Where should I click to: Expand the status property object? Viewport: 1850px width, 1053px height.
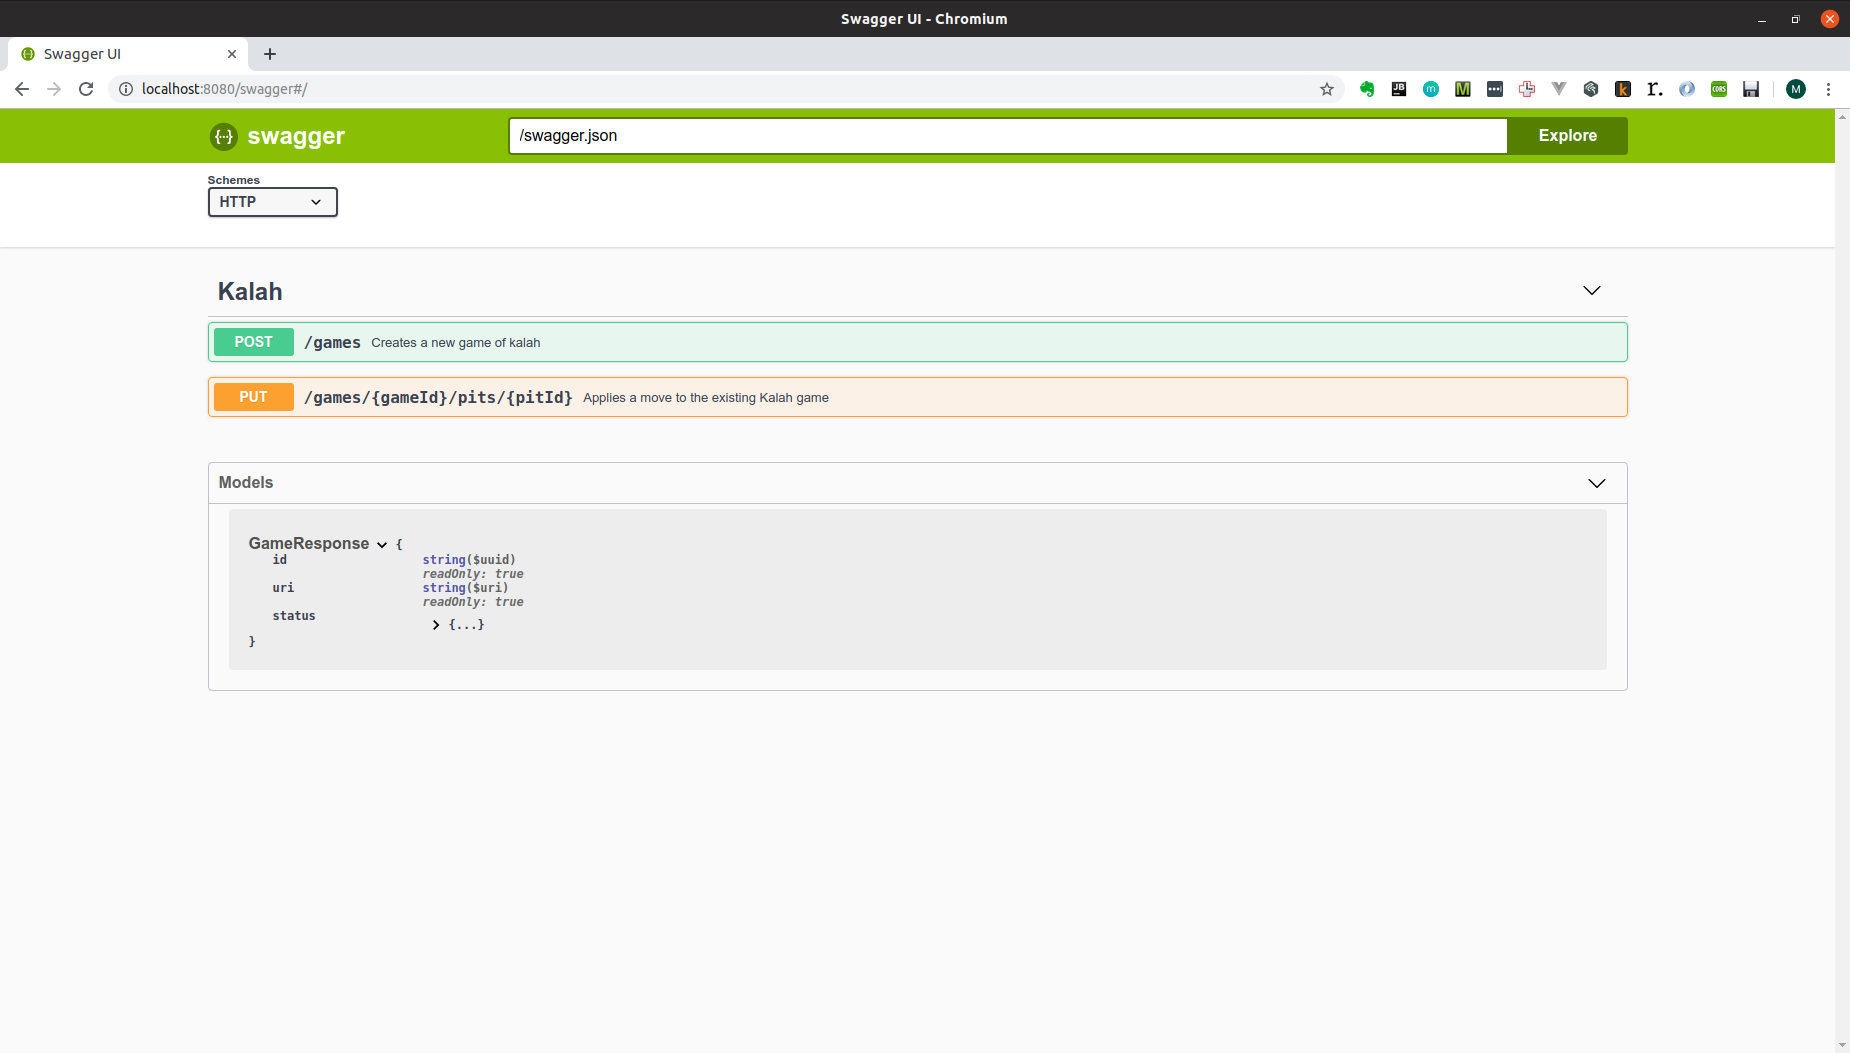point(436,625)
